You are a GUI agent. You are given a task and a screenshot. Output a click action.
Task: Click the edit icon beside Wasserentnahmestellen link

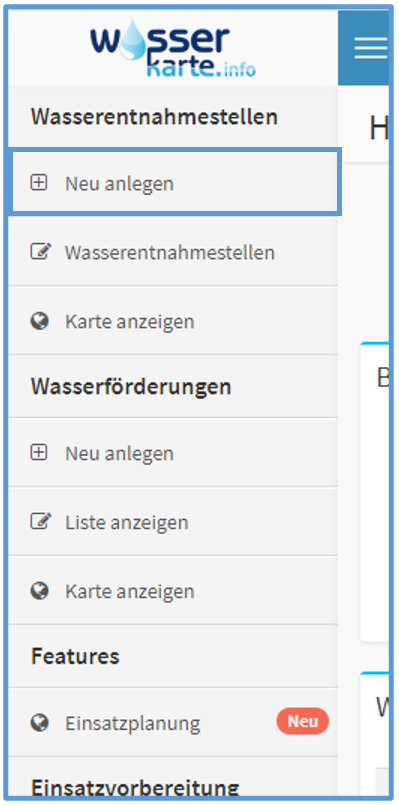point(41,252)
